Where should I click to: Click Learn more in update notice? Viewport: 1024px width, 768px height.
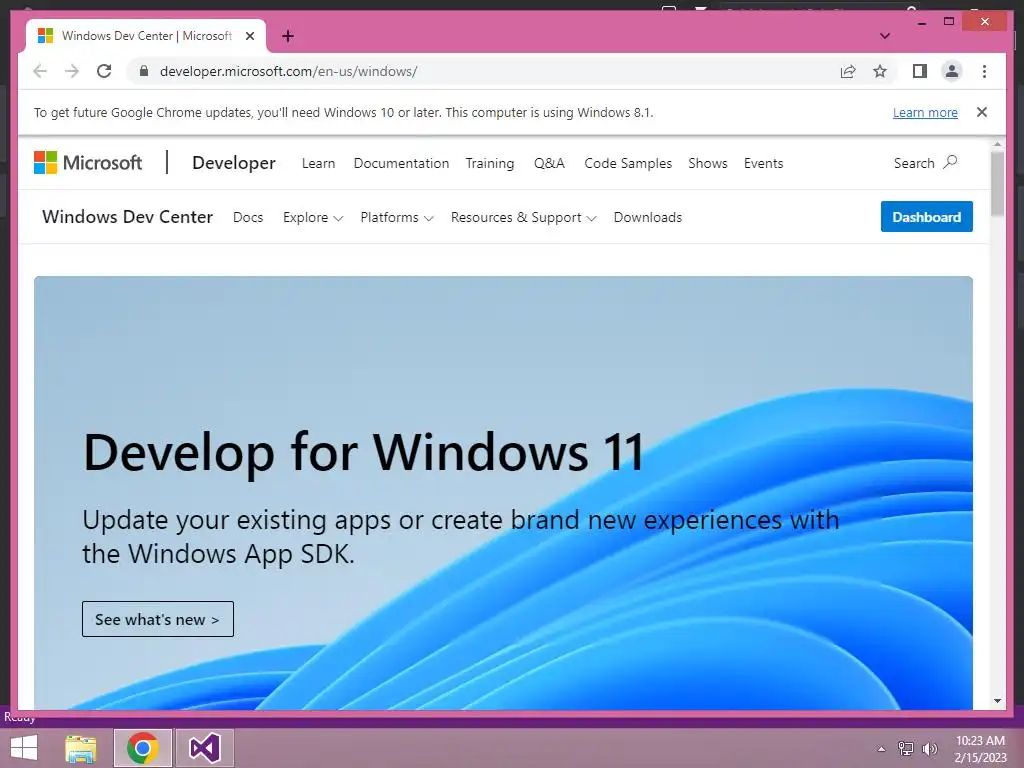point(925,112)
